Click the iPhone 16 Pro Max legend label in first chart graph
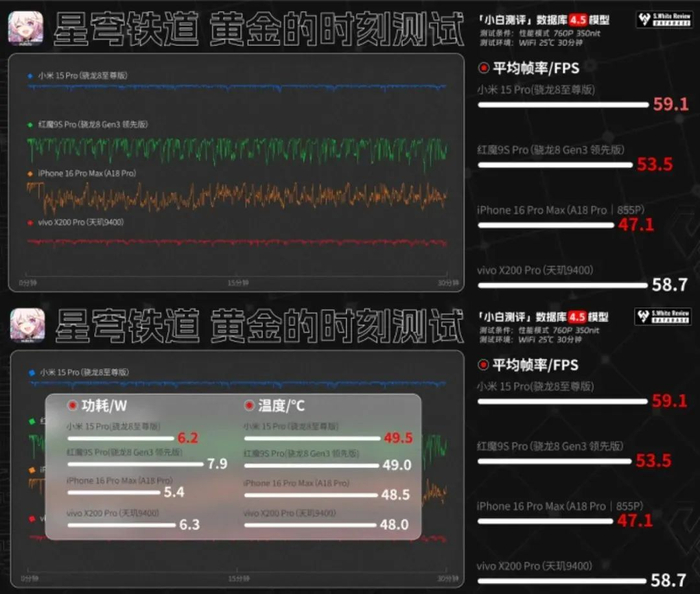Viewport: 700px width, 594px height. (x=87, y=173)
